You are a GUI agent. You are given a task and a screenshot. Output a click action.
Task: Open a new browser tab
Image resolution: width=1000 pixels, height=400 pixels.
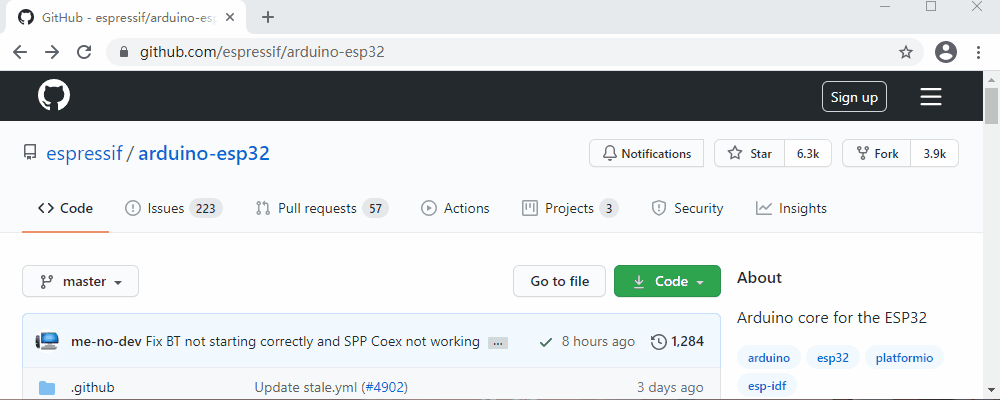268,17
